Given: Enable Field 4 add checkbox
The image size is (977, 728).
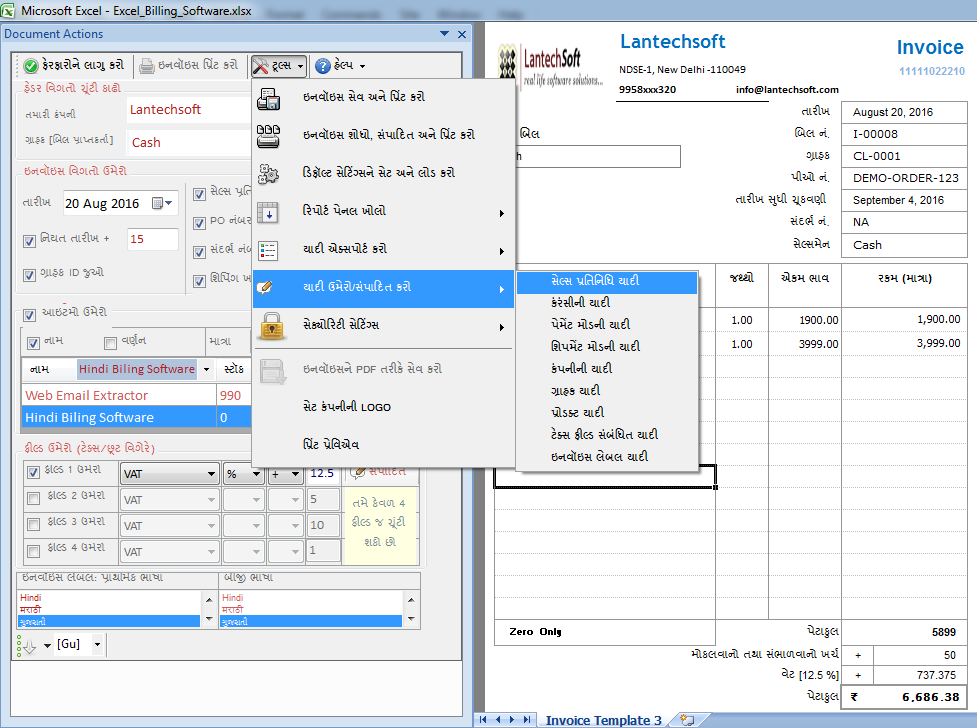Looking at the screenshot, I should point(34,550).
